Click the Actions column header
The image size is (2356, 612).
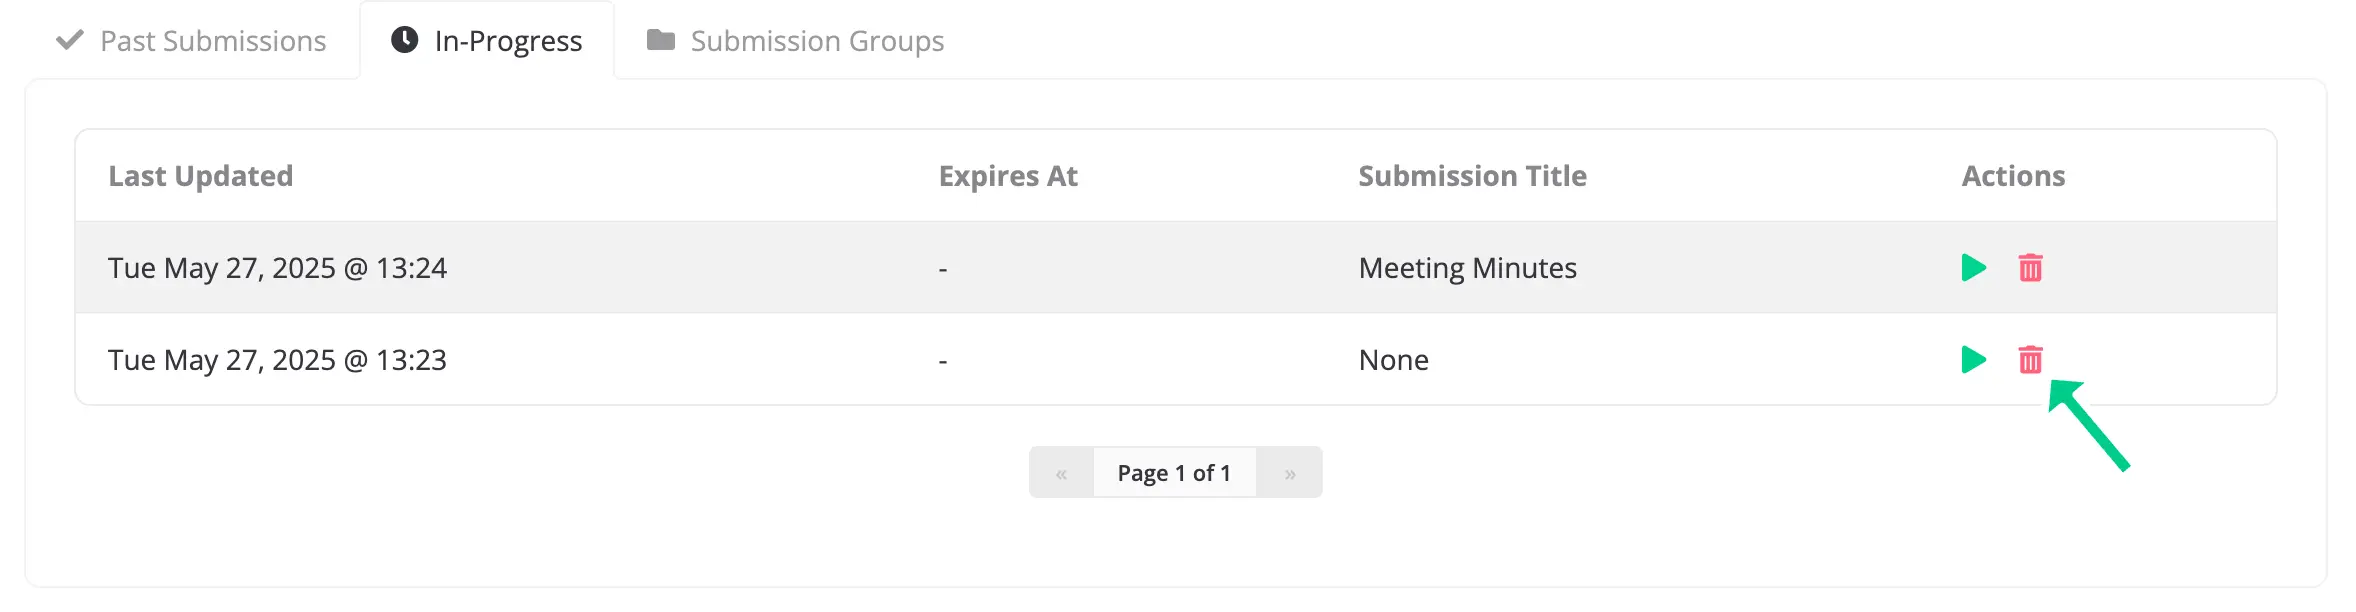tap(2013, 176)
